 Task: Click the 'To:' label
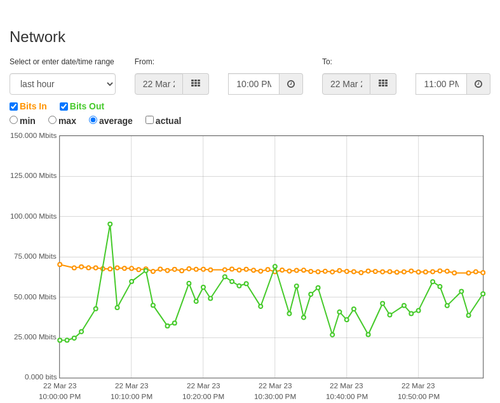[x=327, y=62]
